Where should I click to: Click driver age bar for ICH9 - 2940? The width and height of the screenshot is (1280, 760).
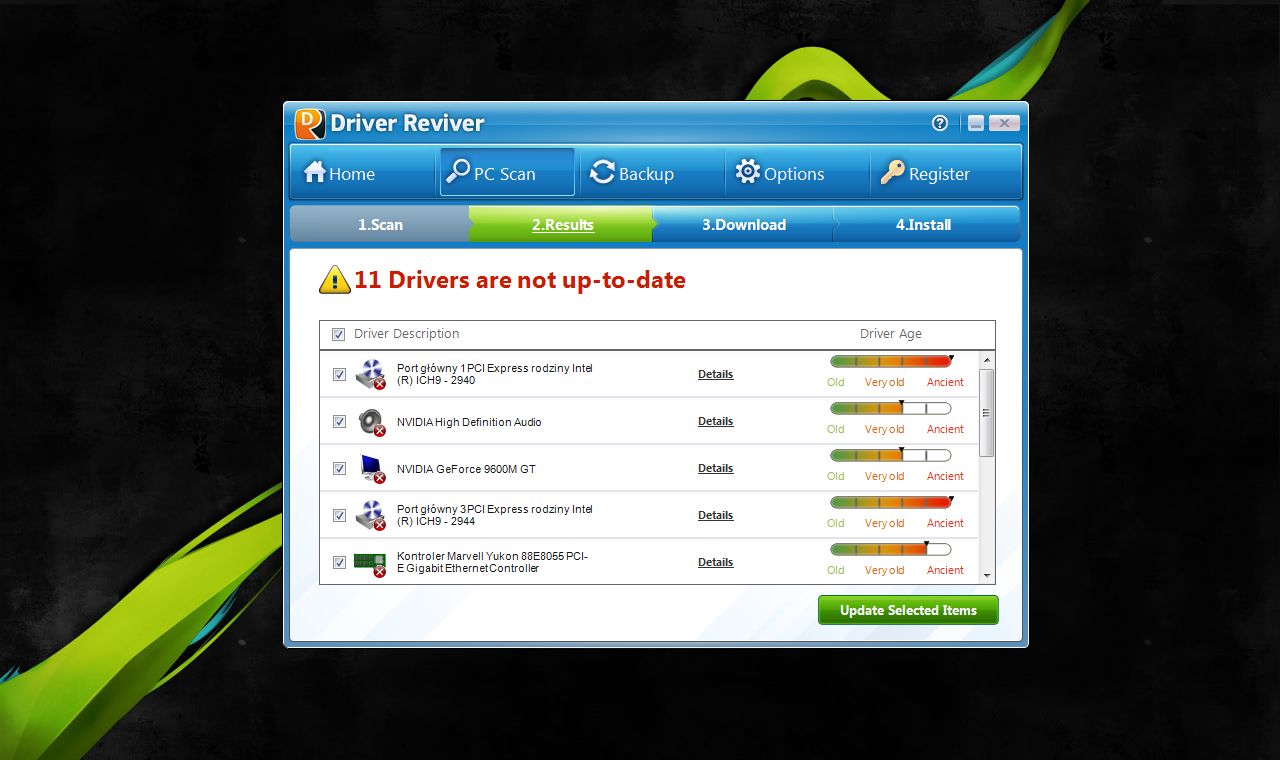[891, 361]
